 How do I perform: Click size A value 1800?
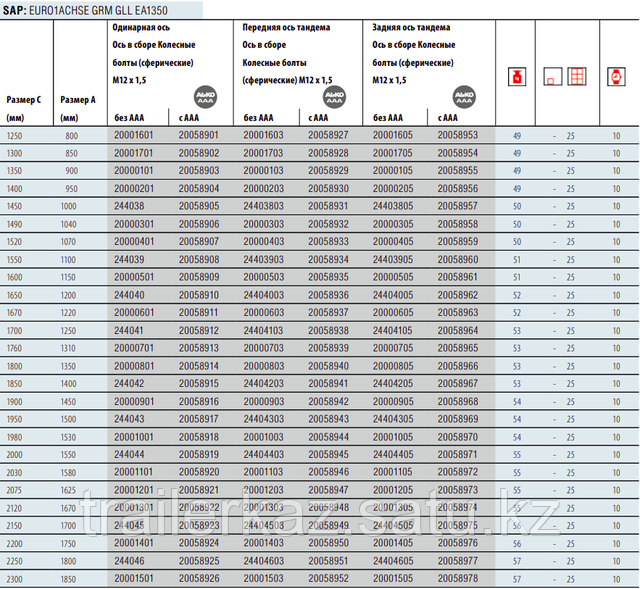(69, 562)
